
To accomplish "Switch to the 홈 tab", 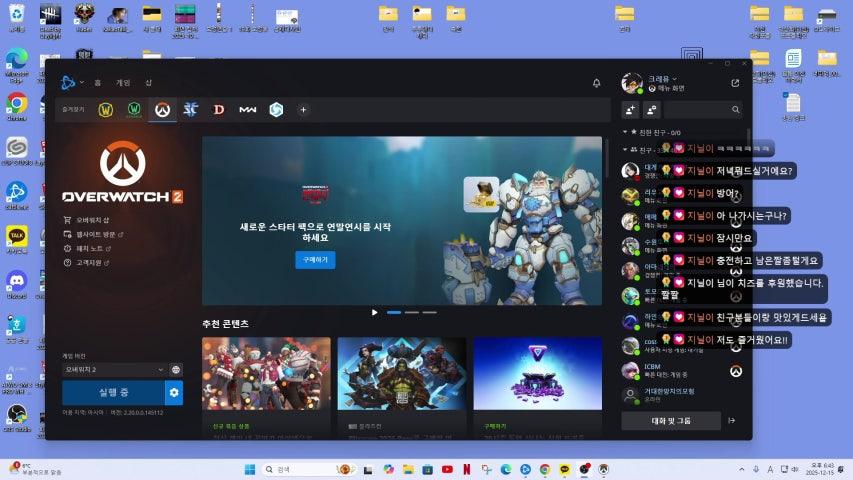I will click(x=98, y=83).
